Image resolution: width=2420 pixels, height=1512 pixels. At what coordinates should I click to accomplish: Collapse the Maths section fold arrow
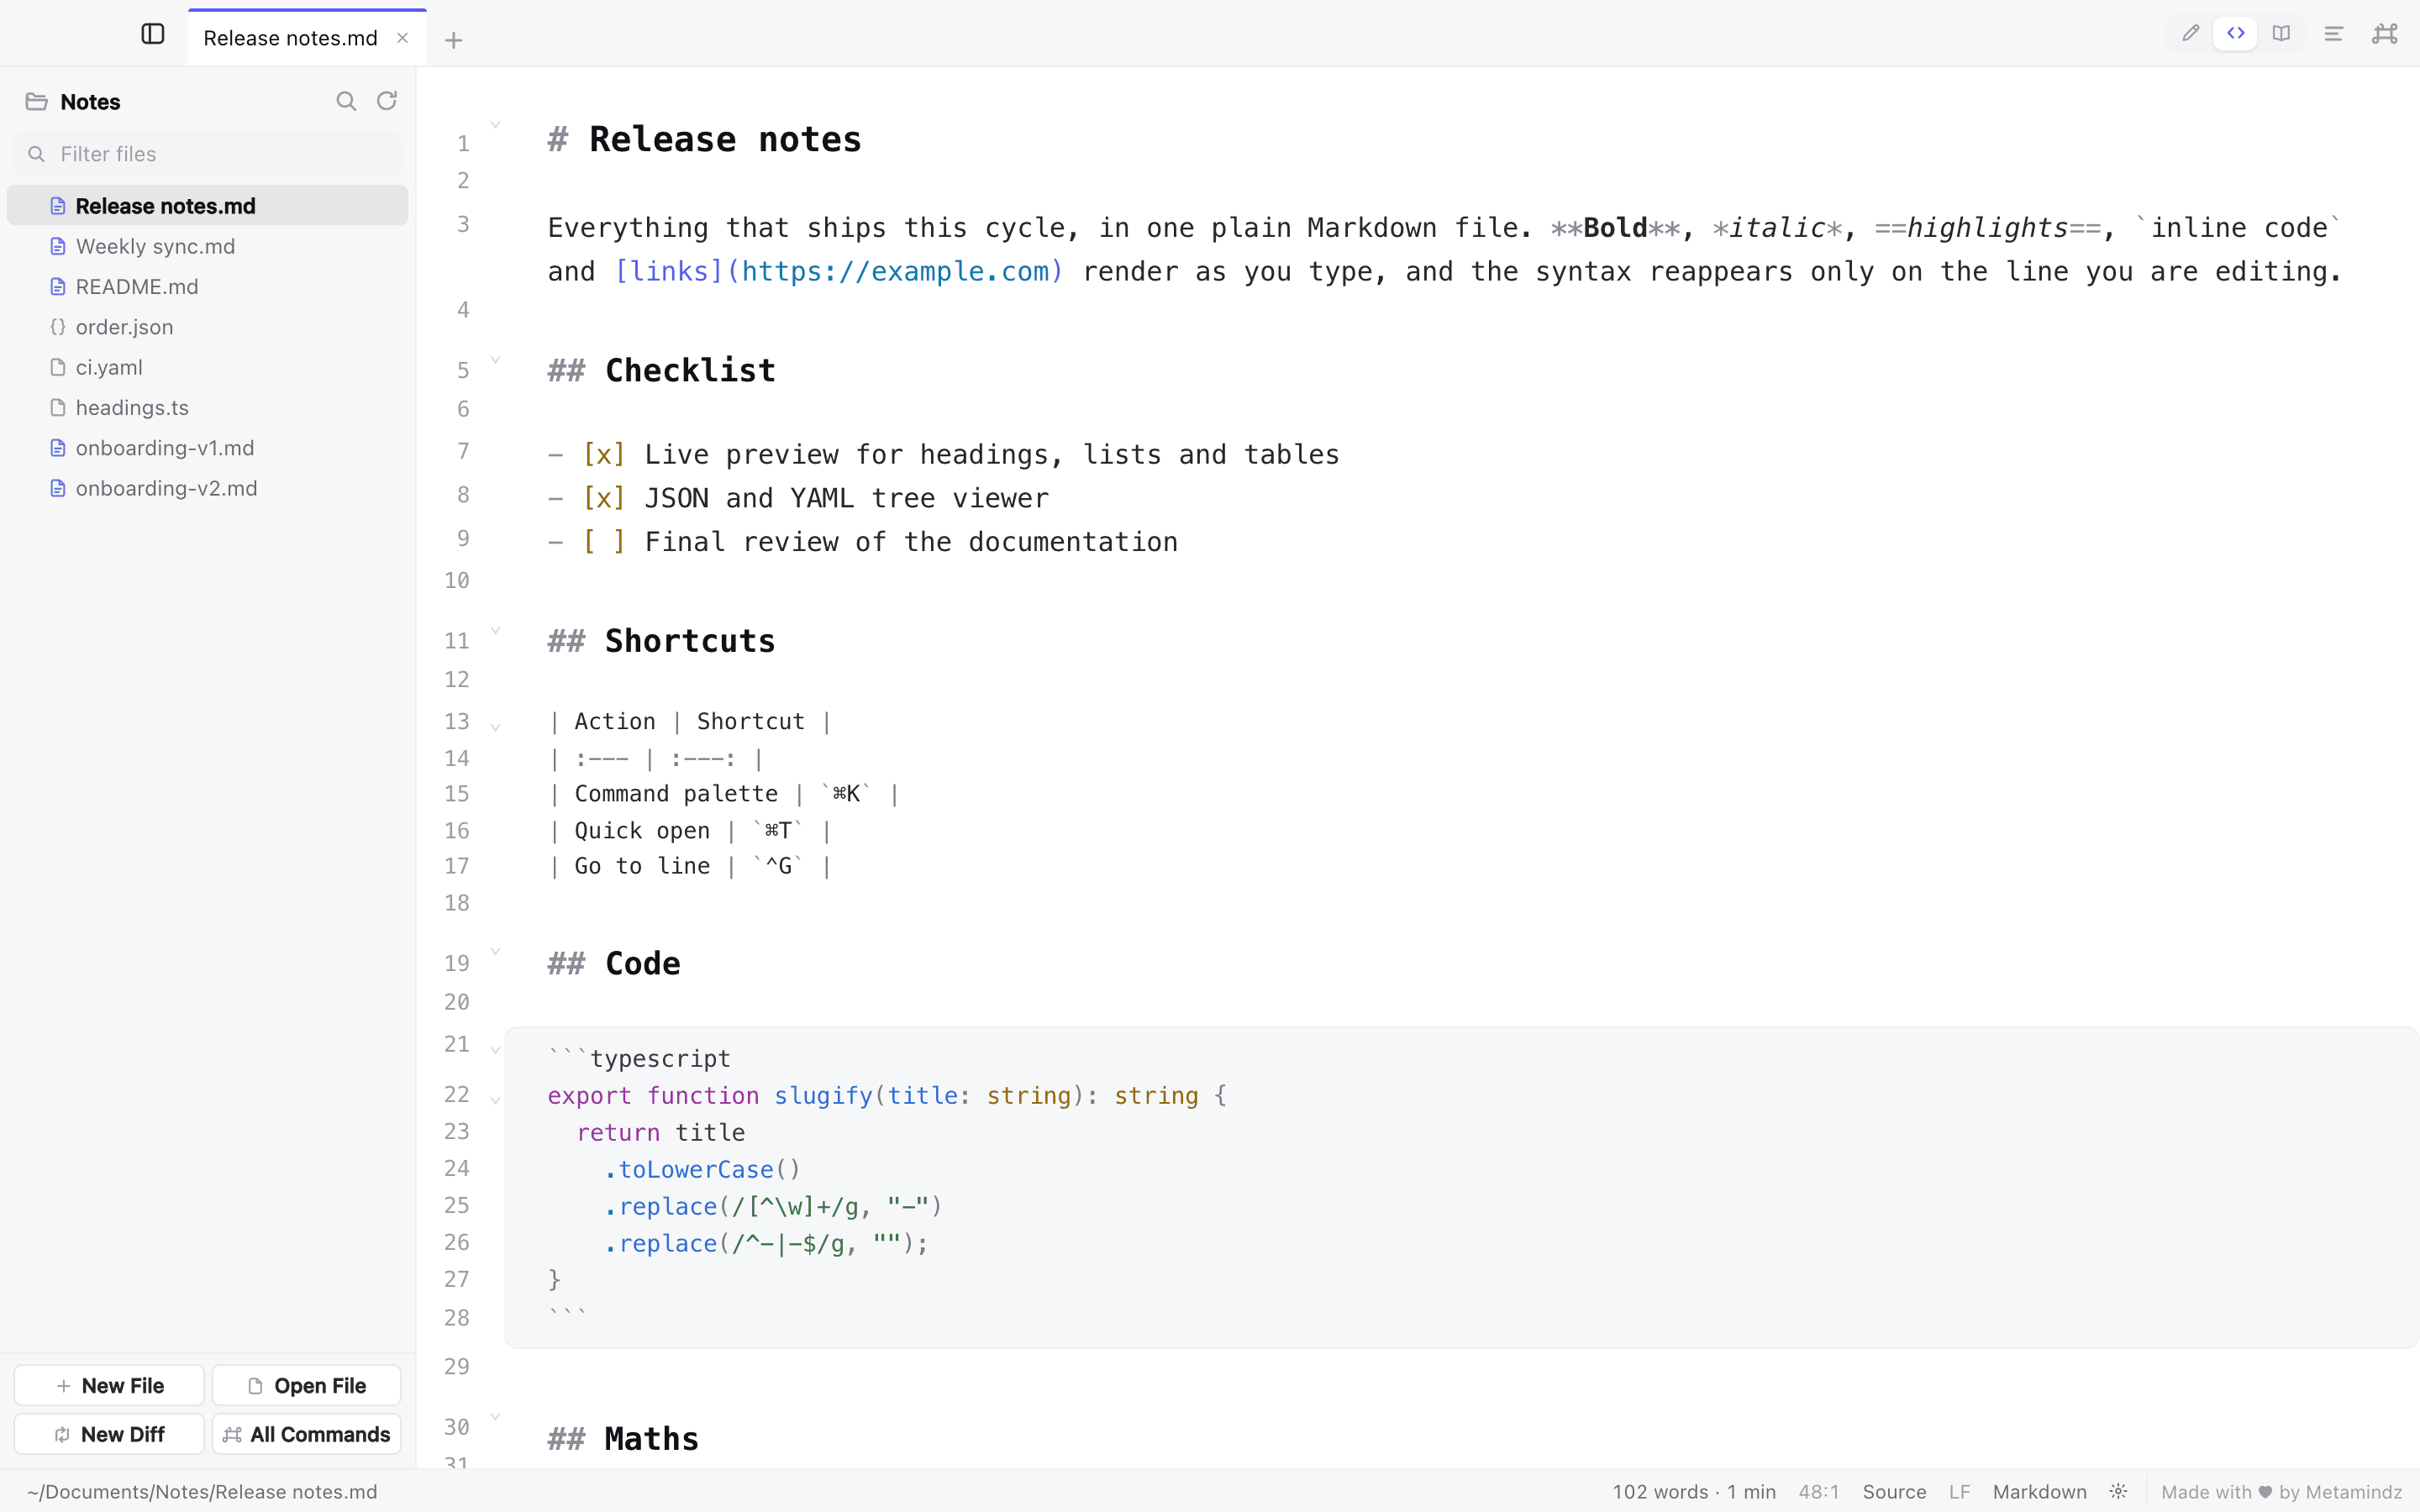point(495,1416)
